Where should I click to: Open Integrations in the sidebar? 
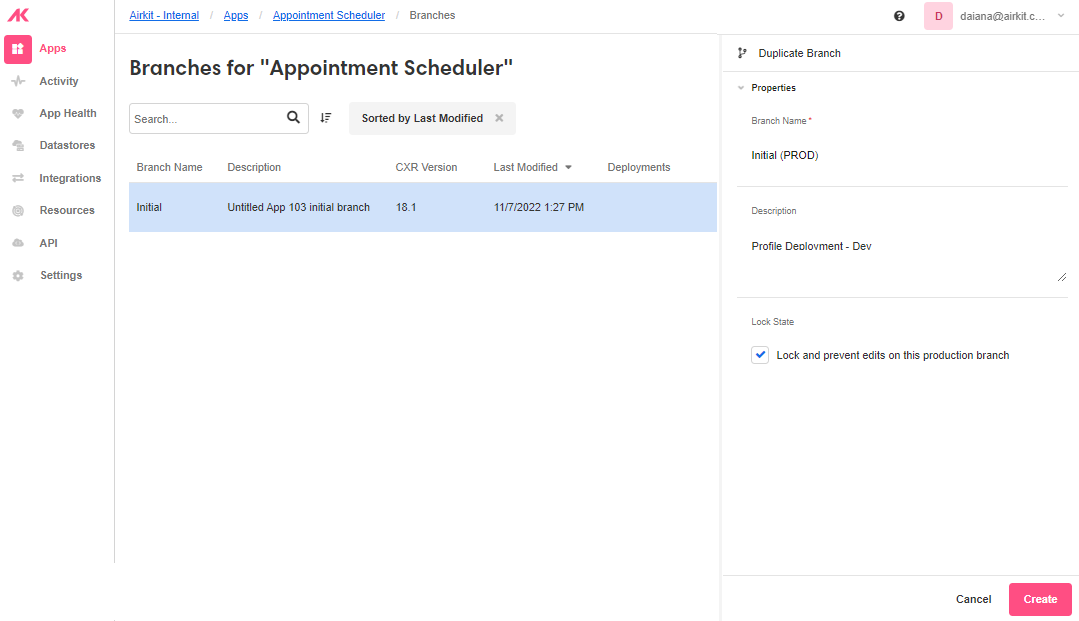(70, 178)
